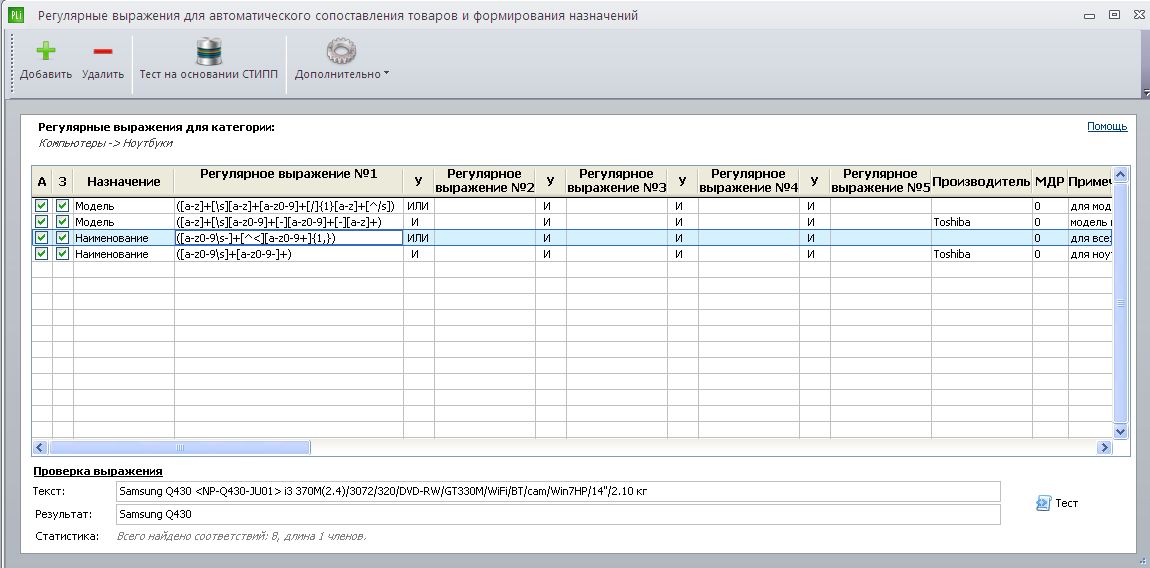Click ИЛИ condition in first Модель row
This screenshot has height=568, width=1150.
(418, 206)
